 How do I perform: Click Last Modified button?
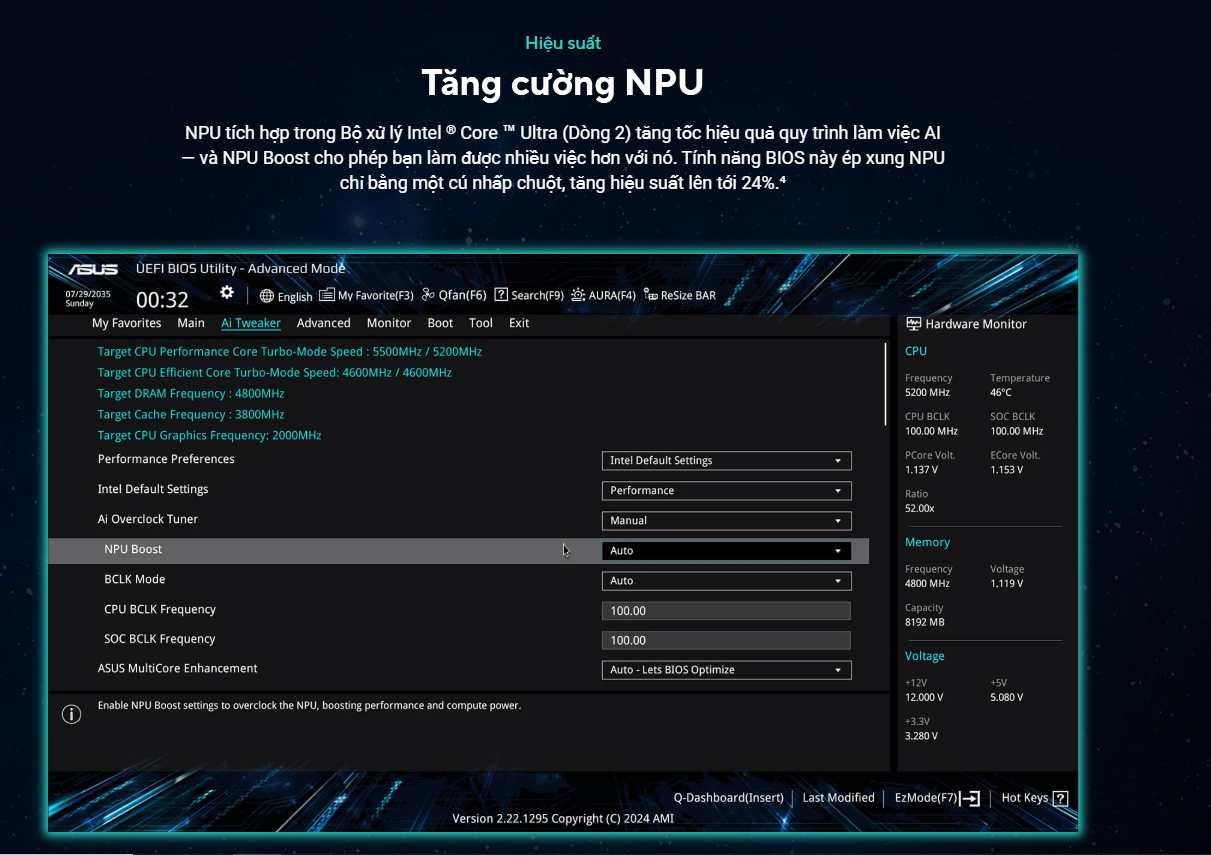click(838, 798)
